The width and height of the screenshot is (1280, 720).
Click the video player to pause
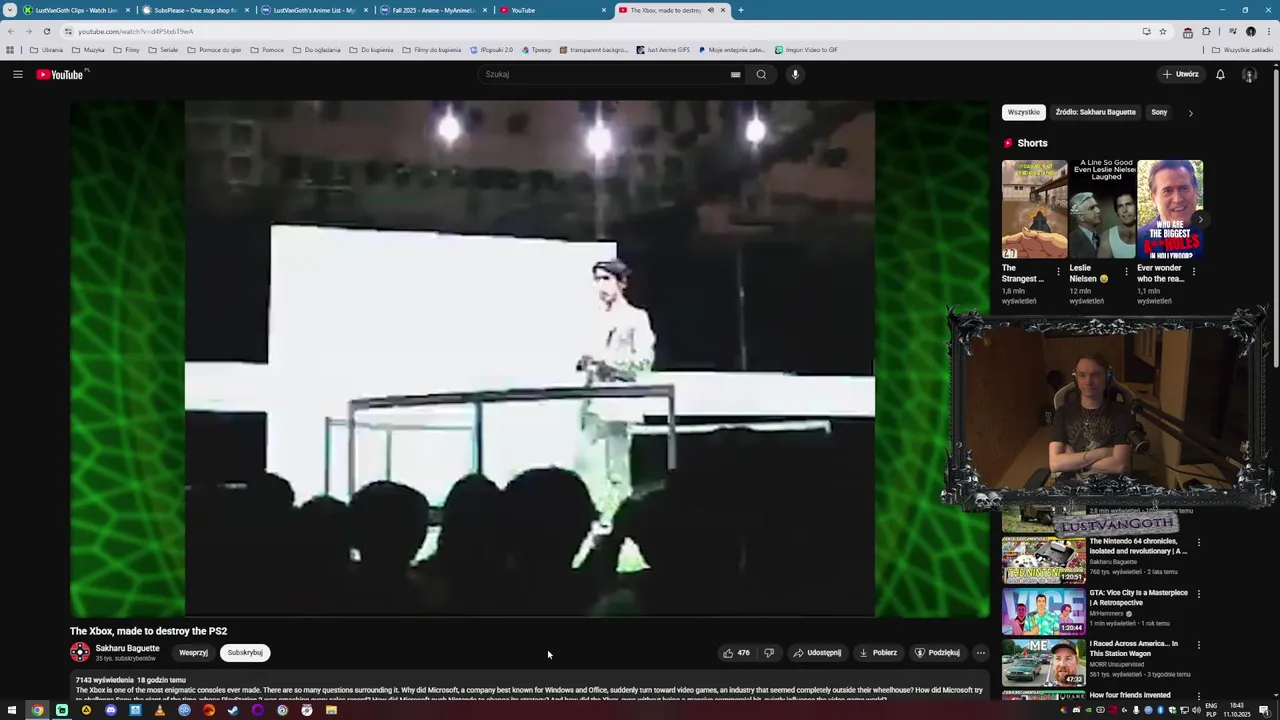tap(530, 358)
